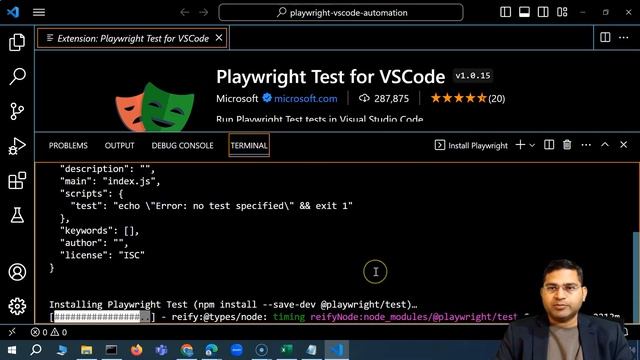Open editor More Actions ellipsis

click(624, 38)
